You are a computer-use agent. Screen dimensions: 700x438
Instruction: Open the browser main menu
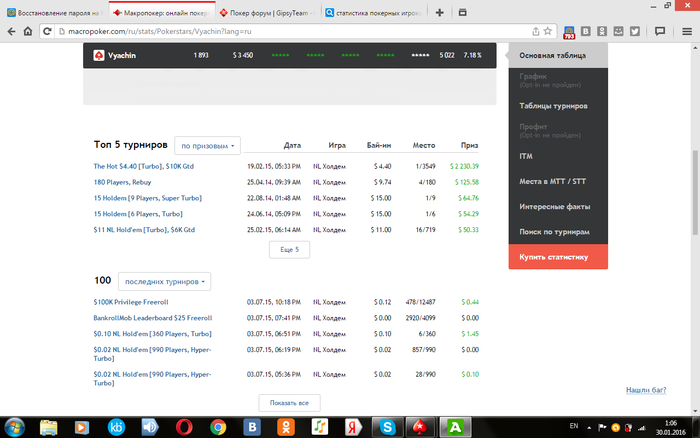point(687,31)
